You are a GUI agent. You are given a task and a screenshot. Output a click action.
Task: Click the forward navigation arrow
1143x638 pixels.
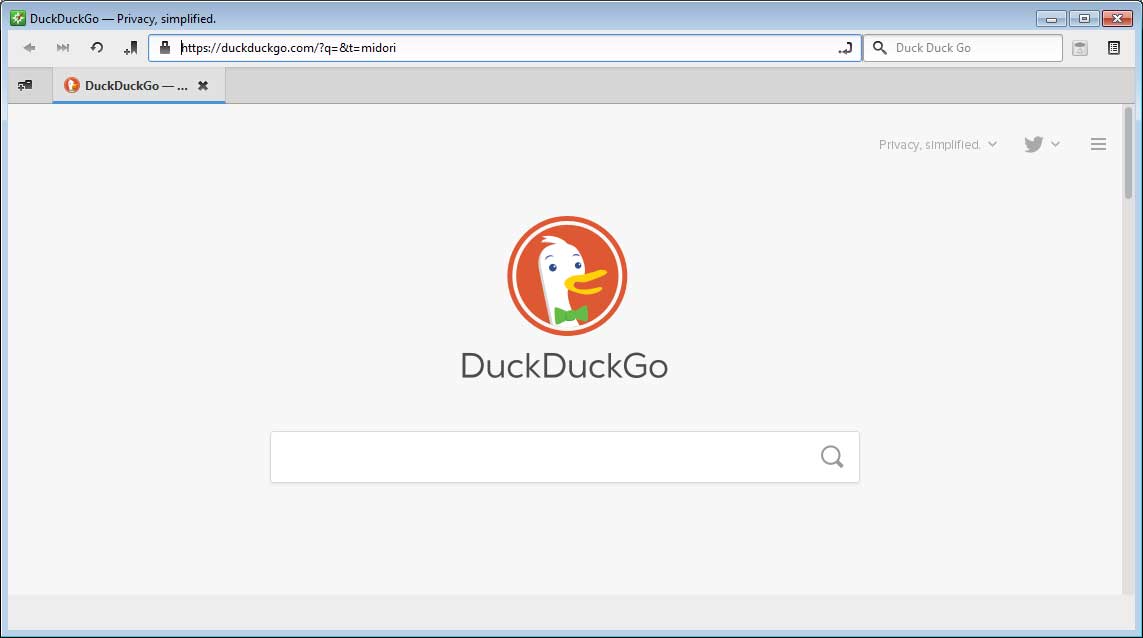pos(63,48)
